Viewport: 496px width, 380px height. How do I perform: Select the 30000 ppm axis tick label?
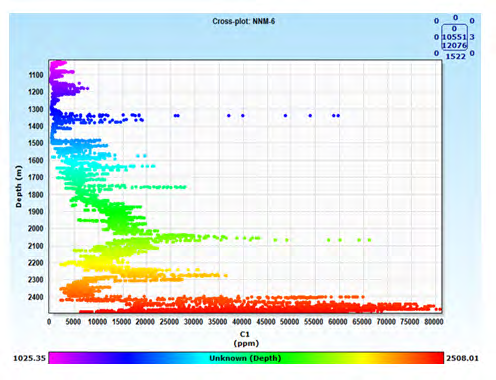coord(193,322)
